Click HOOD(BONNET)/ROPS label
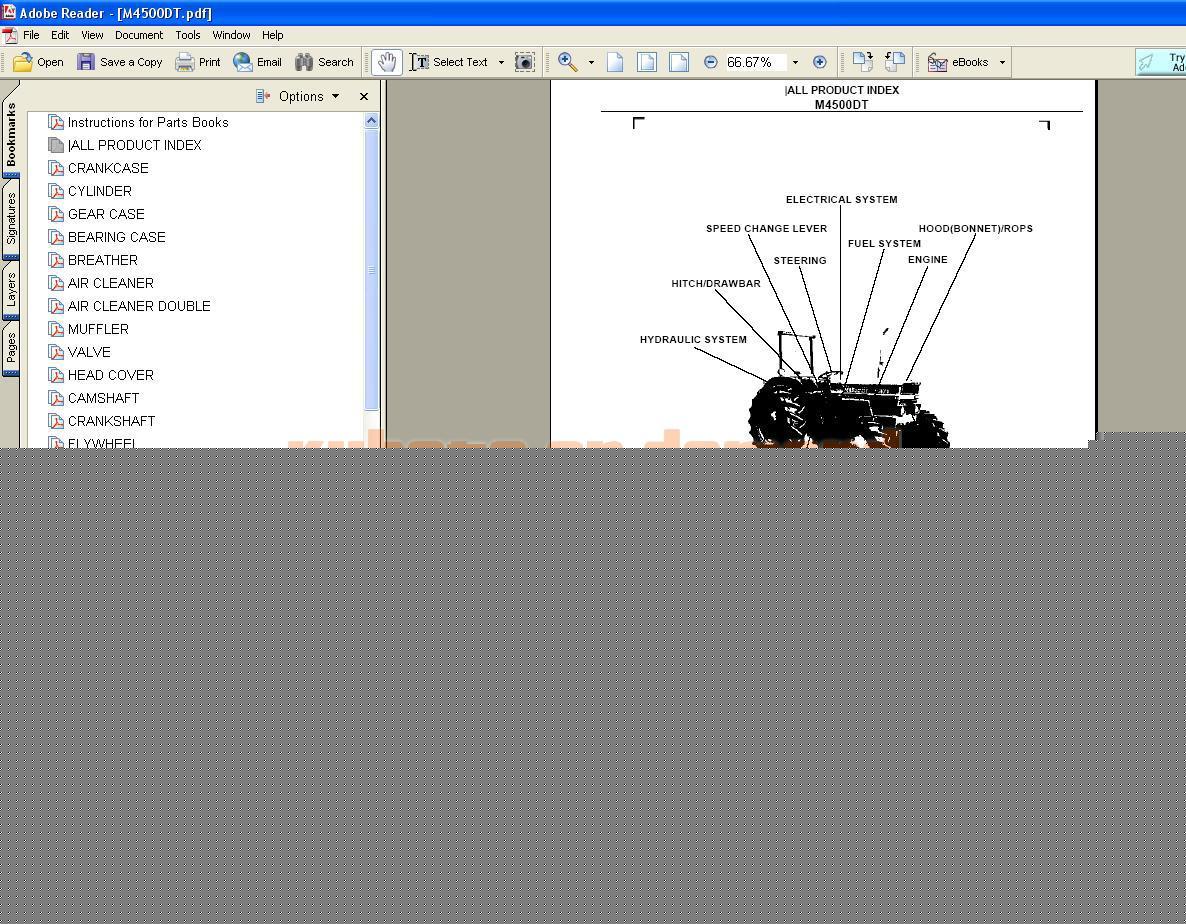 [976, 228]
